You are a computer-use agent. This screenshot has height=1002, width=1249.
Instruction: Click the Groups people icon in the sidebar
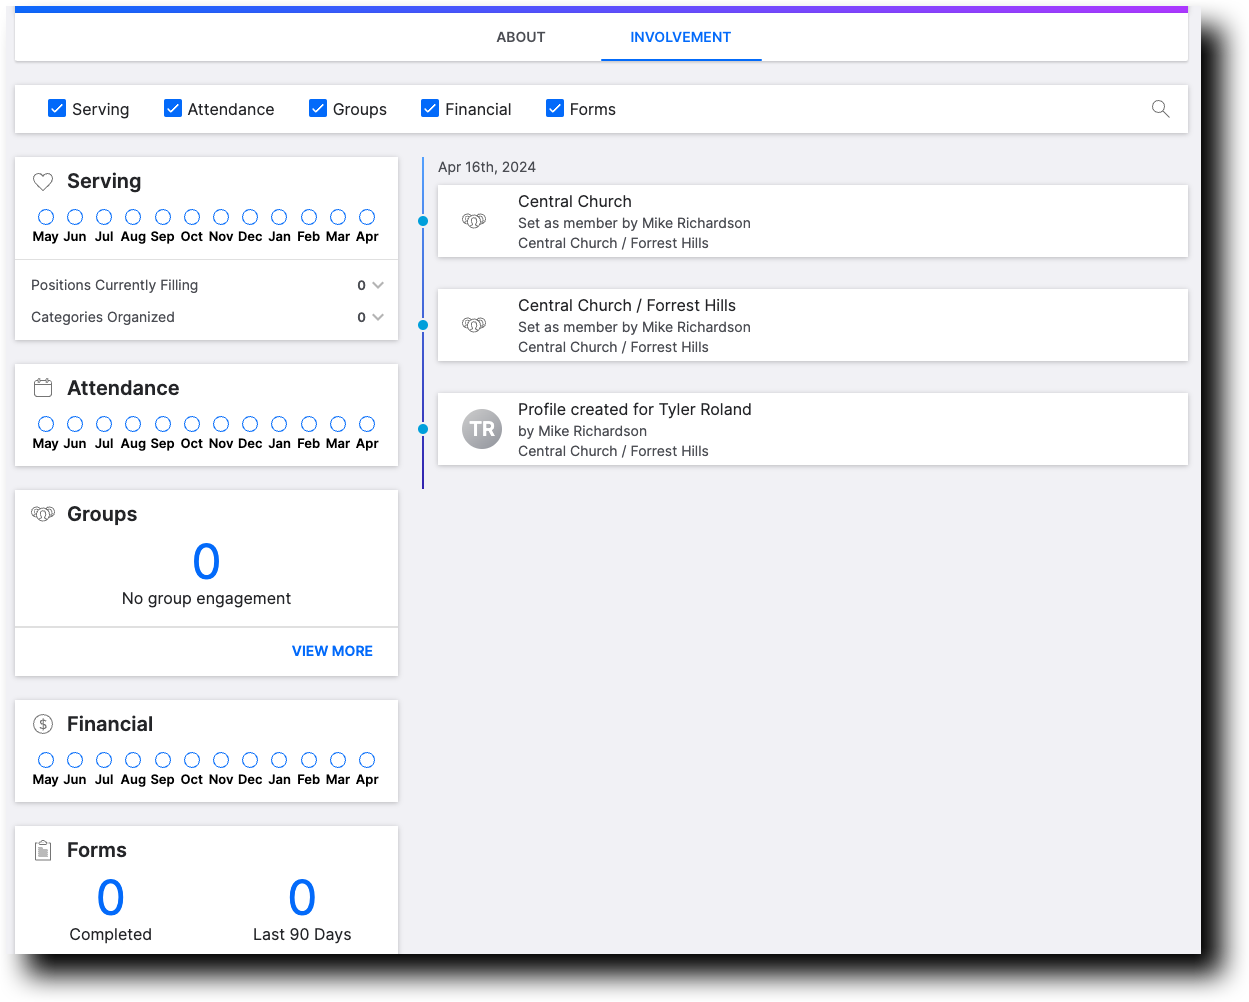42,513
